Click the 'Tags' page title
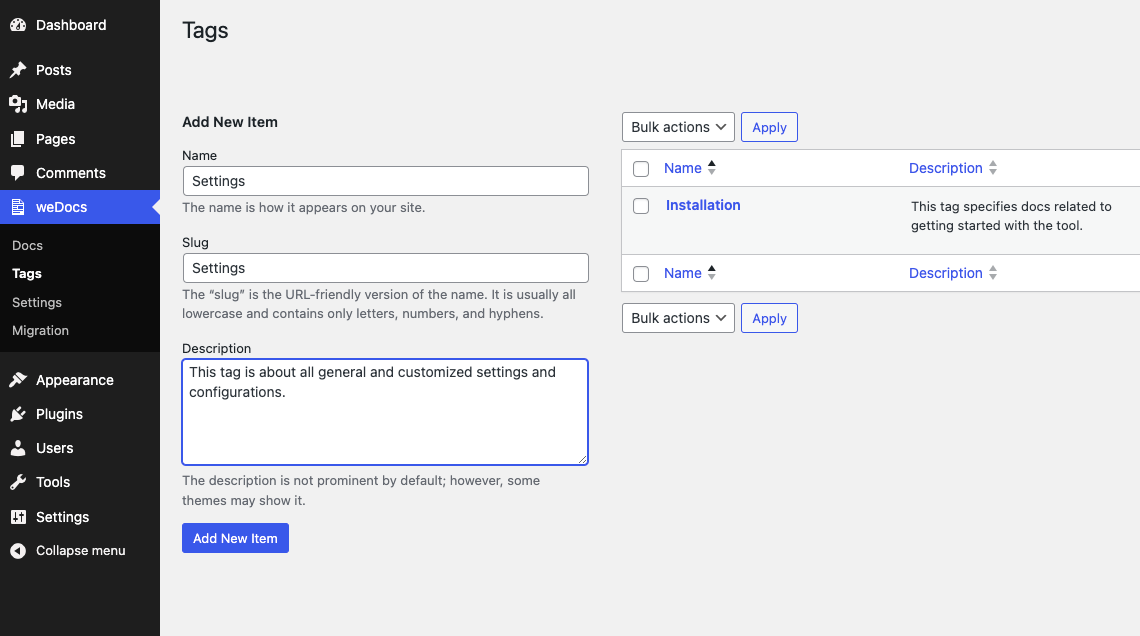Image resolution: width=1140 pixels, height=636 pixels. click(205, 31)
